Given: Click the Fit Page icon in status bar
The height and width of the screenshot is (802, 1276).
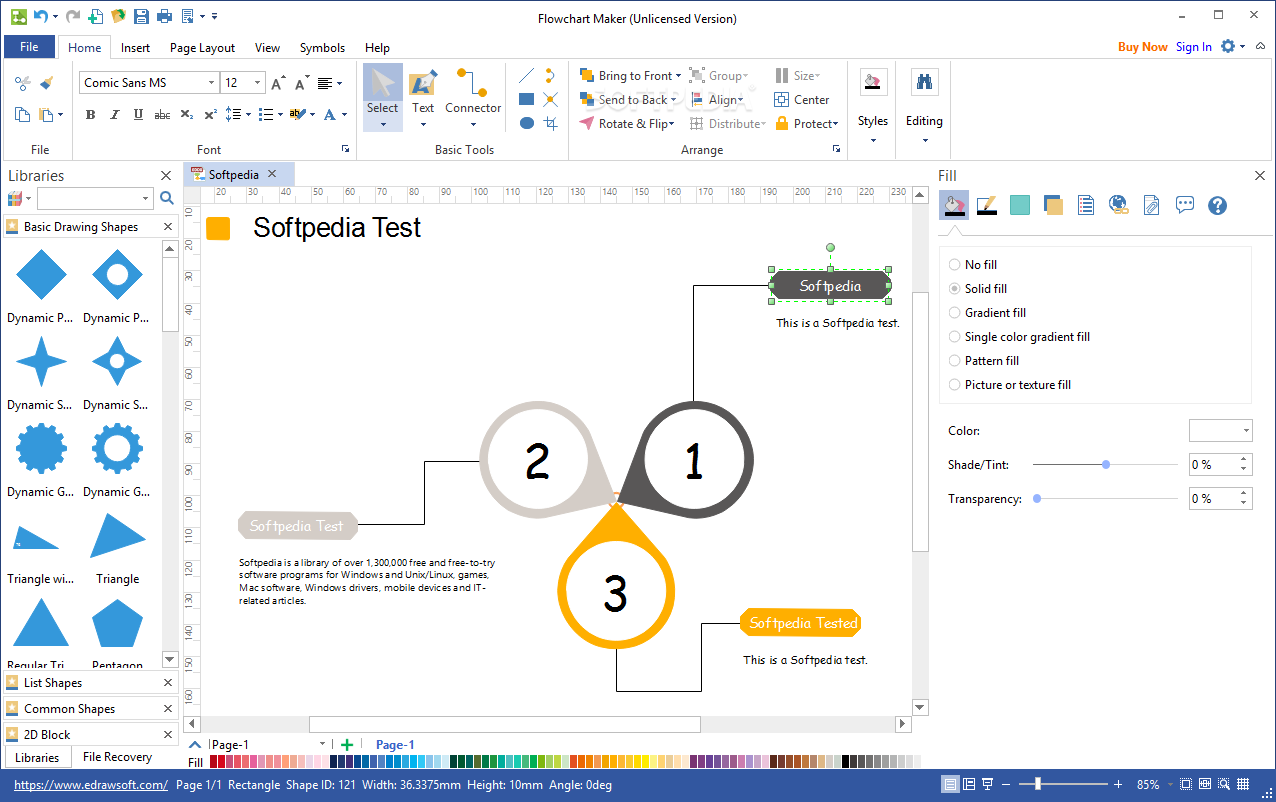Looking at the screenshot, I should pos(1188,785).
